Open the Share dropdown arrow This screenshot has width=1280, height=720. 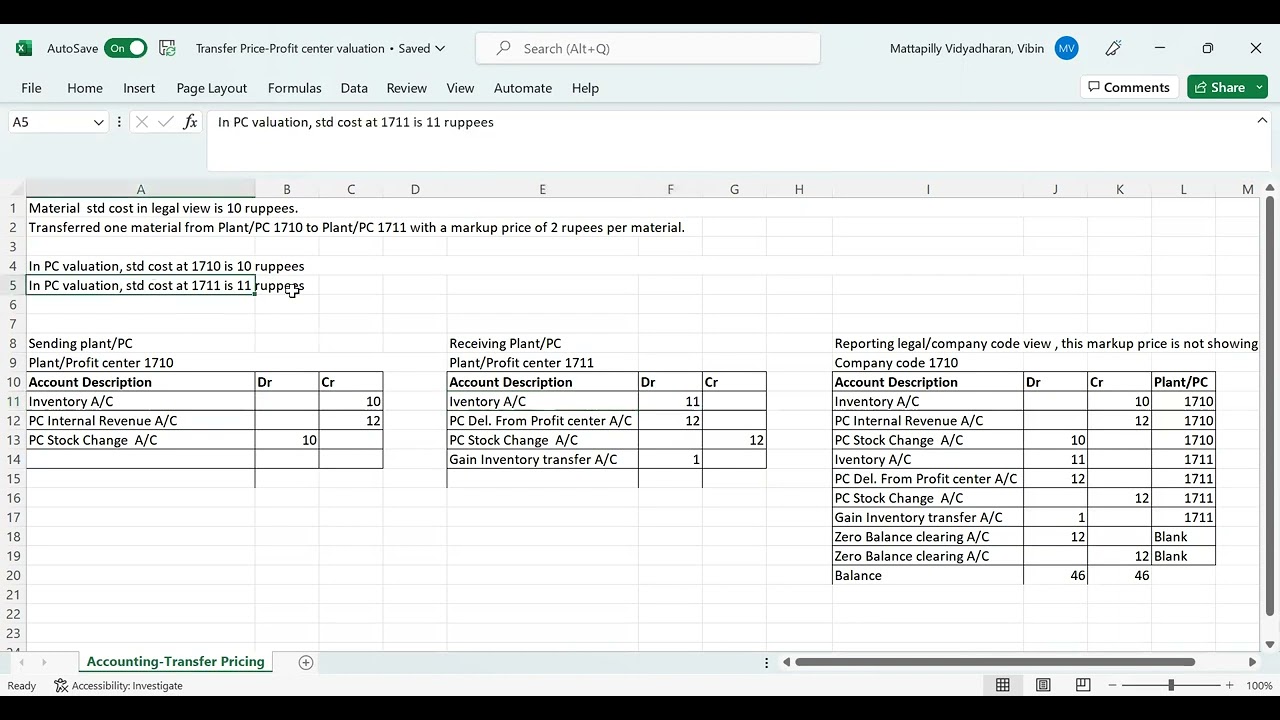[1260, 88]
